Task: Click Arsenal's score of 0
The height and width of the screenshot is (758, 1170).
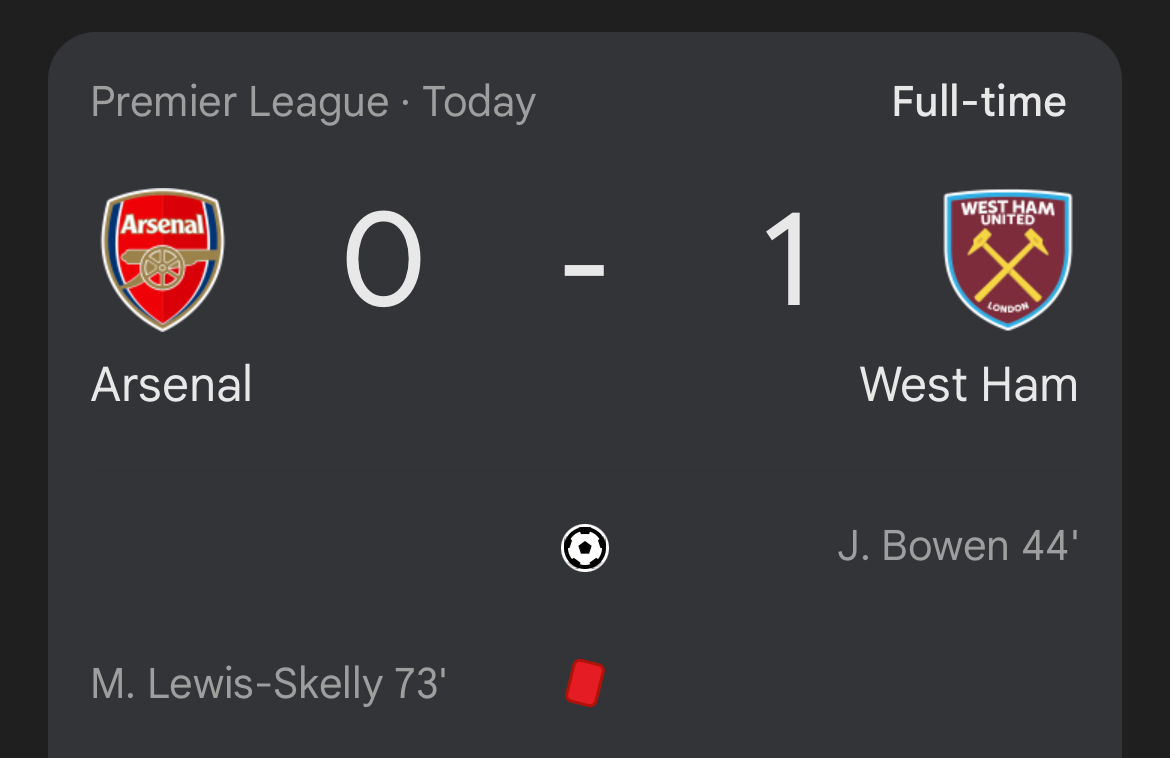Action: click(x=383, y=260)
